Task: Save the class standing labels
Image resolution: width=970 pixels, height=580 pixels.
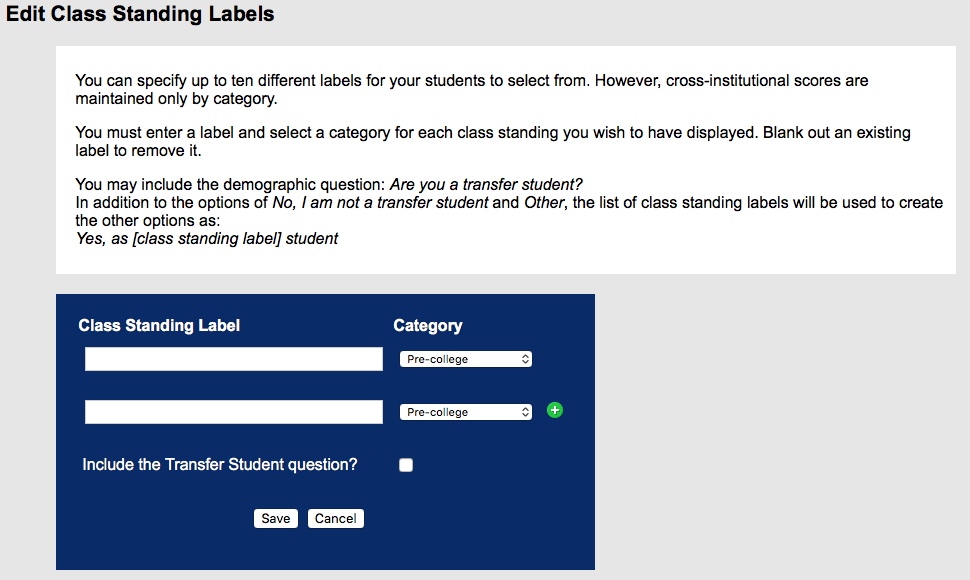Action: pyautogui.click(x=276, y=518)
